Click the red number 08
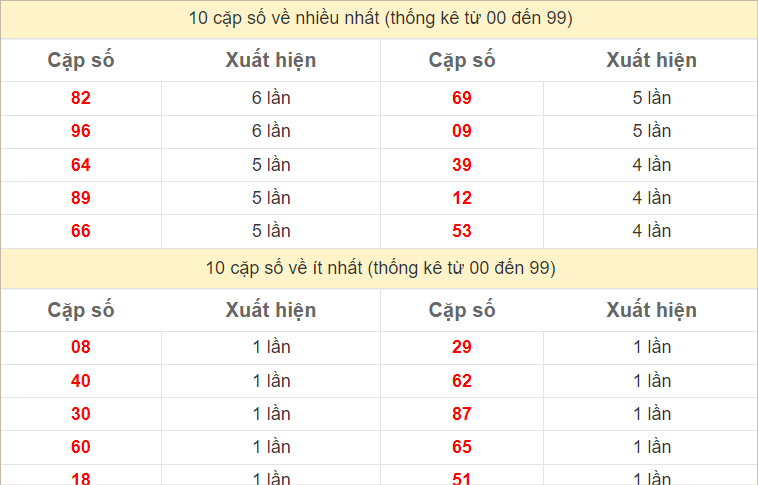 [x=81, y=348]
